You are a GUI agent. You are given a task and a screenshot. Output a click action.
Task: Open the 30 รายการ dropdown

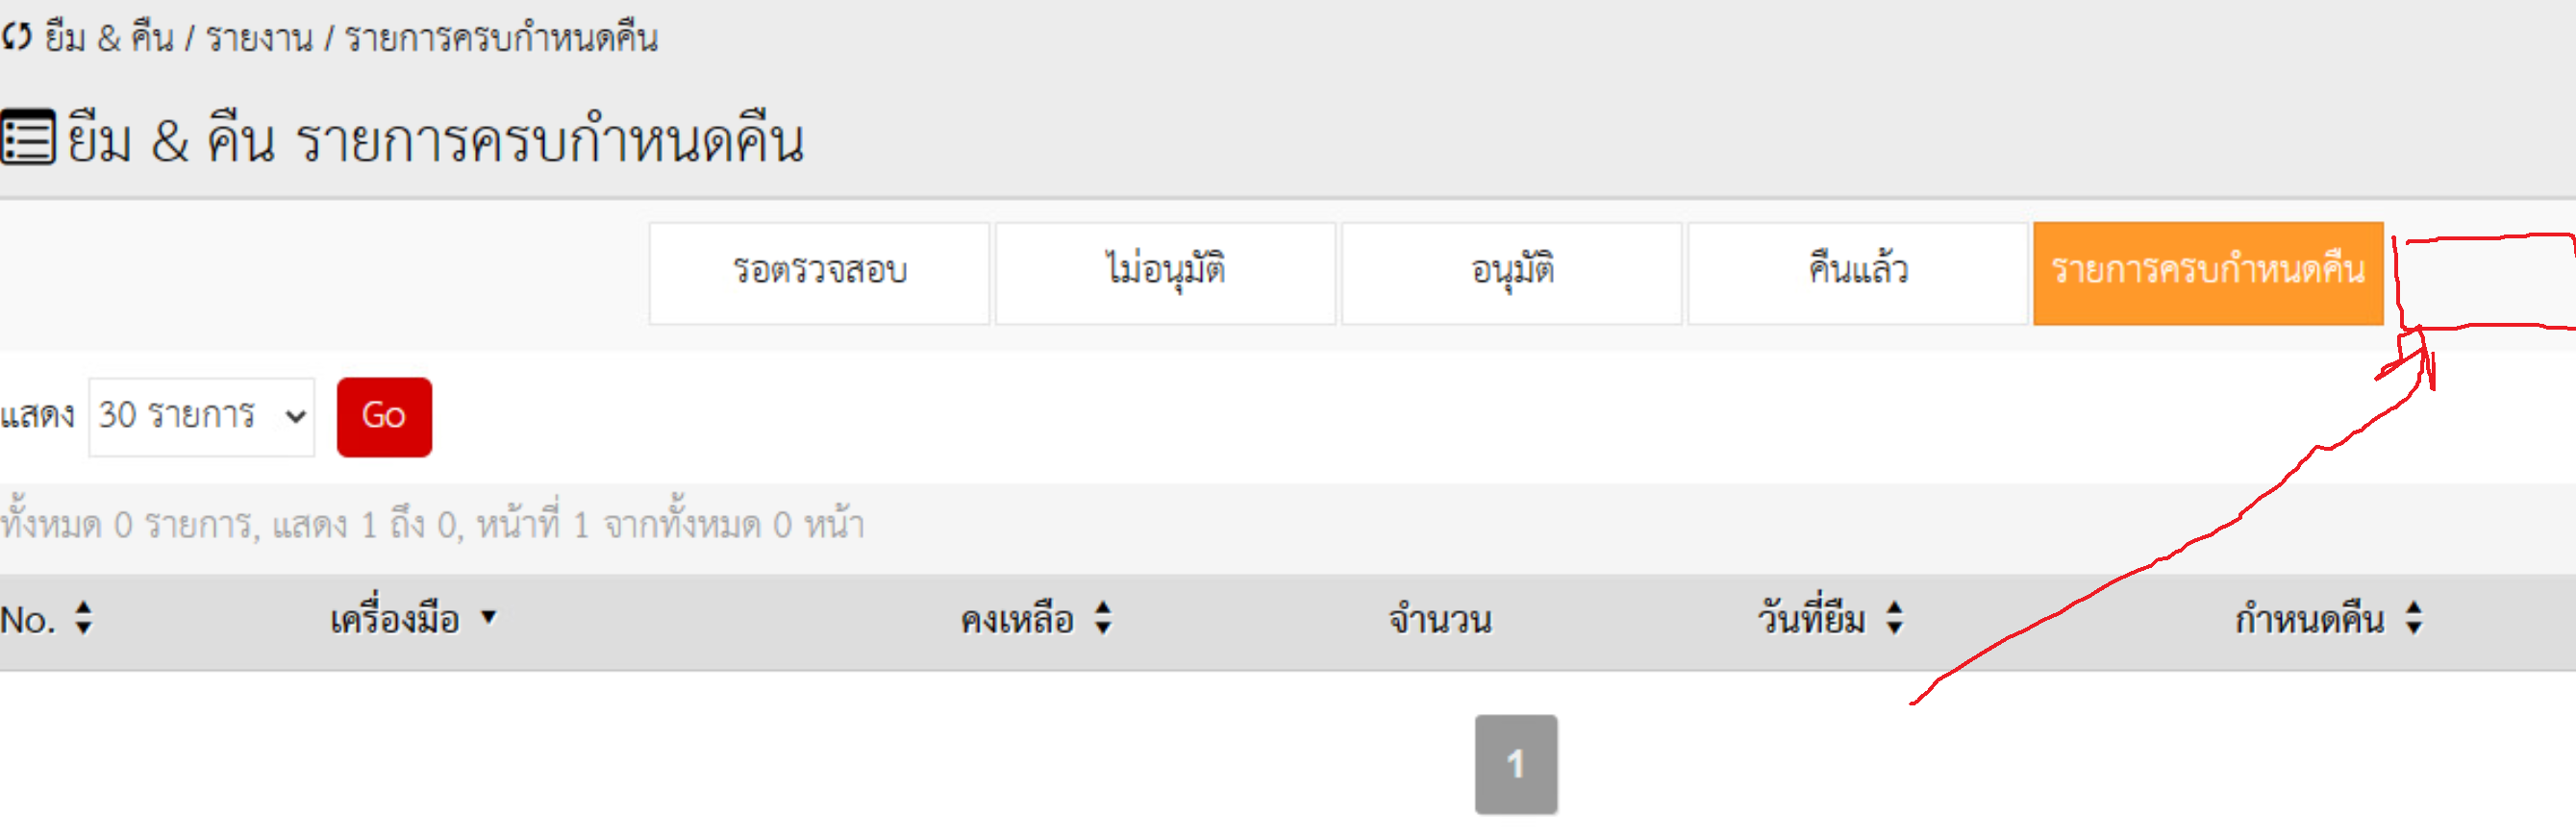202,417
